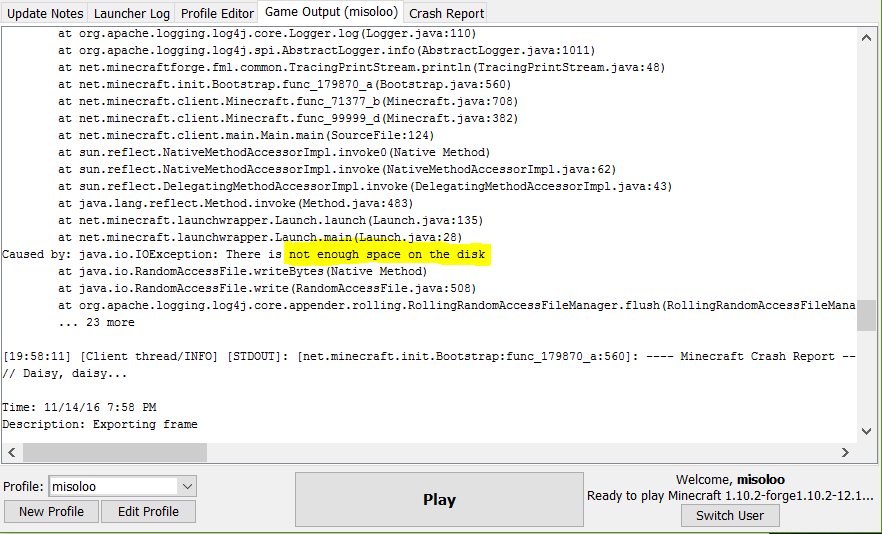The width and height of the screenshot is (882, 534).
Task: Click the 'Minecraft.func_71377_b' stack line
Action: point(288,101)
